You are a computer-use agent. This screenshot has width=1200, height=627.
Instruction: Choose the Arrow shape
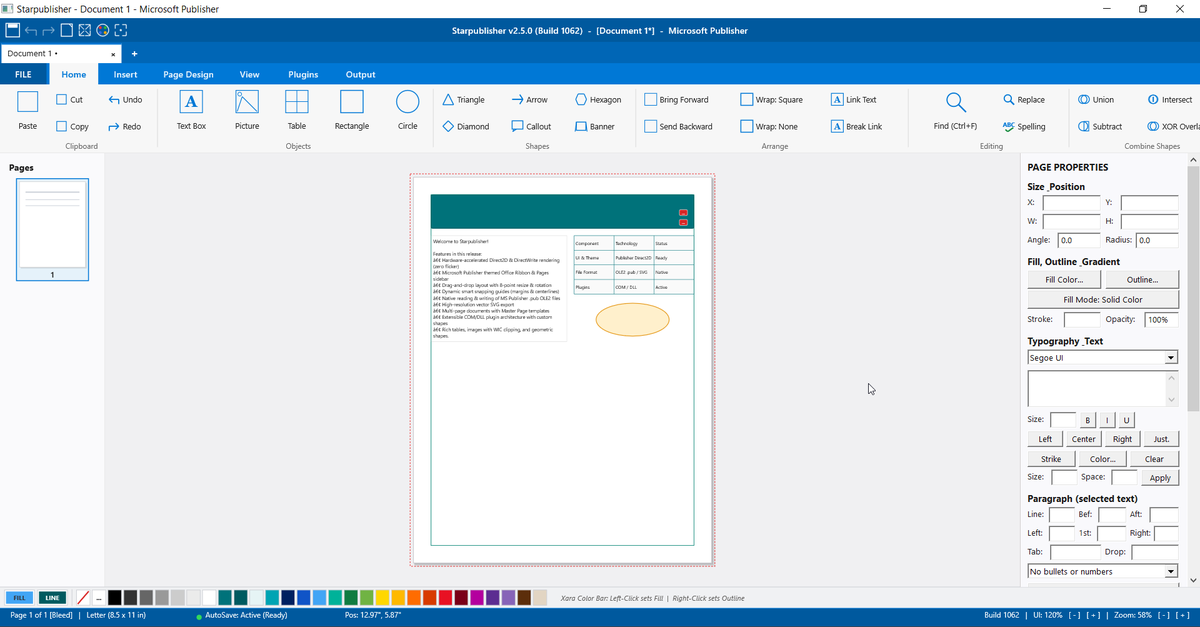[529, 100]
